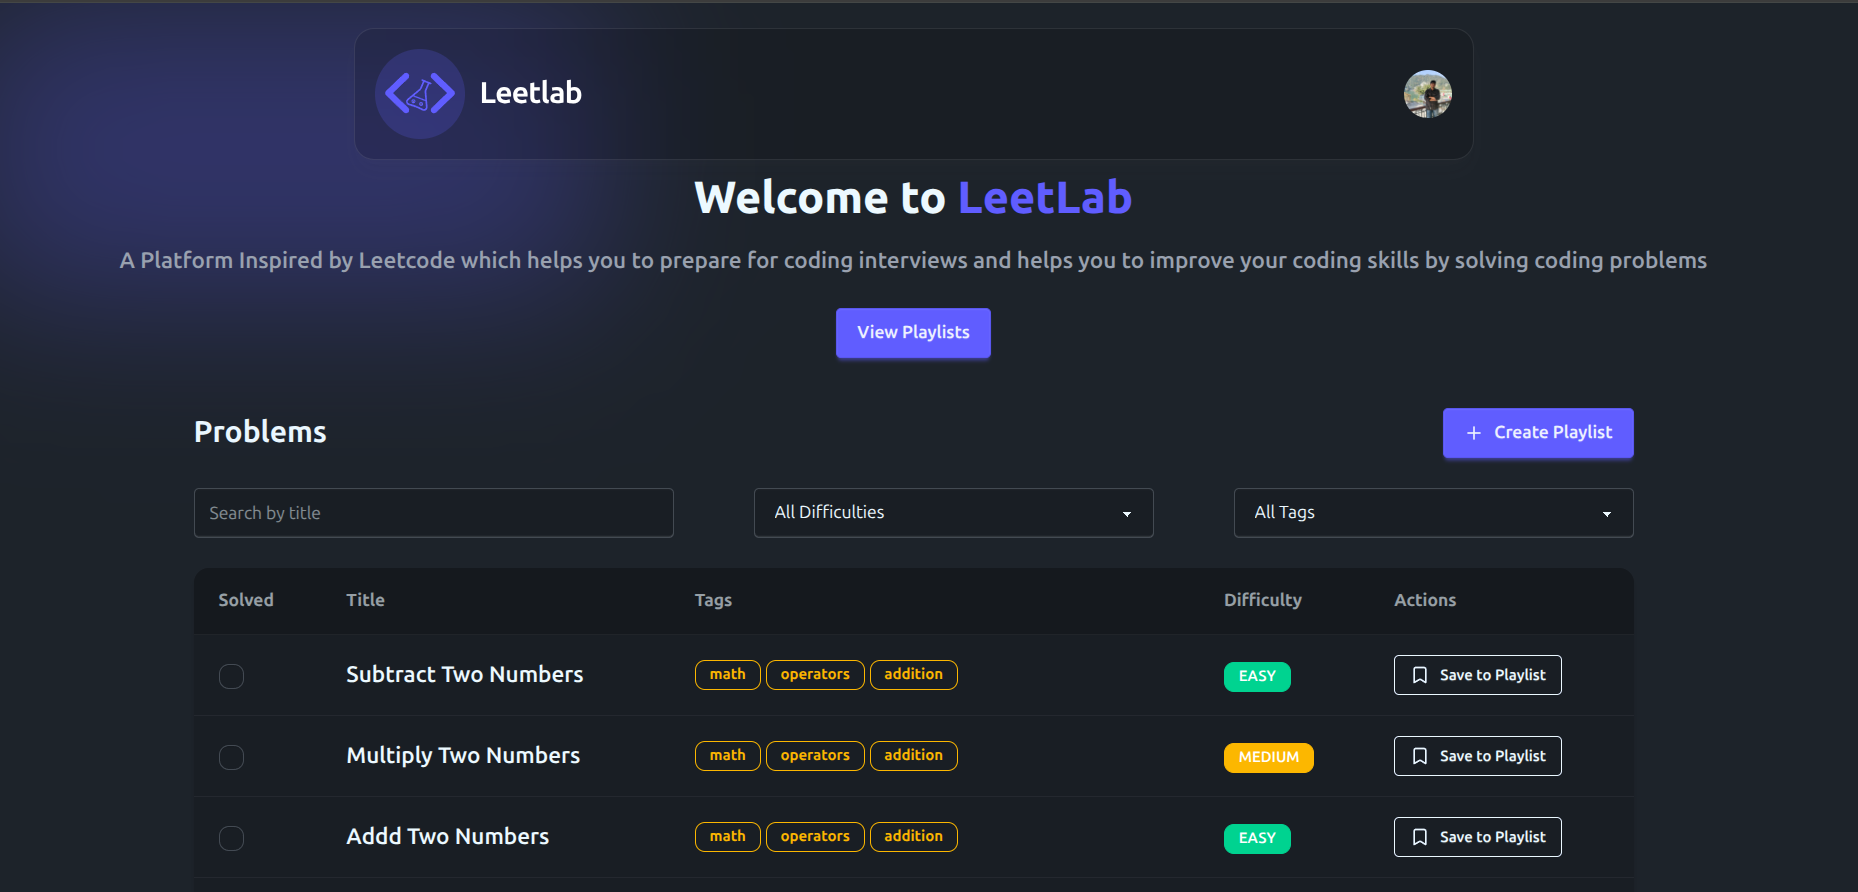This screenshot has width=1858, height=892.
Task: Click the Title column header
Action: coord(365,600)
